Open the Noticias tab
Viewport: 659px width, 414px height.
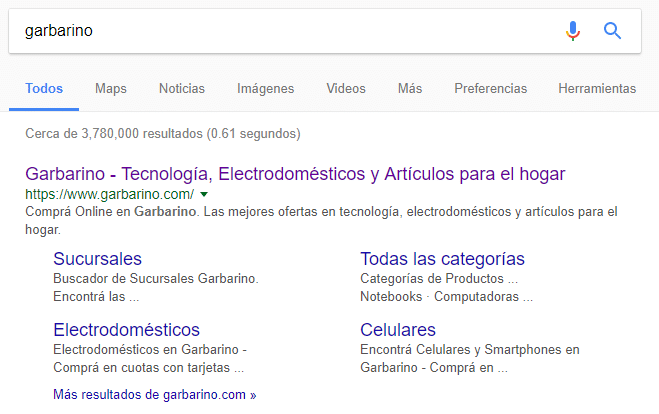pos(182,89)
